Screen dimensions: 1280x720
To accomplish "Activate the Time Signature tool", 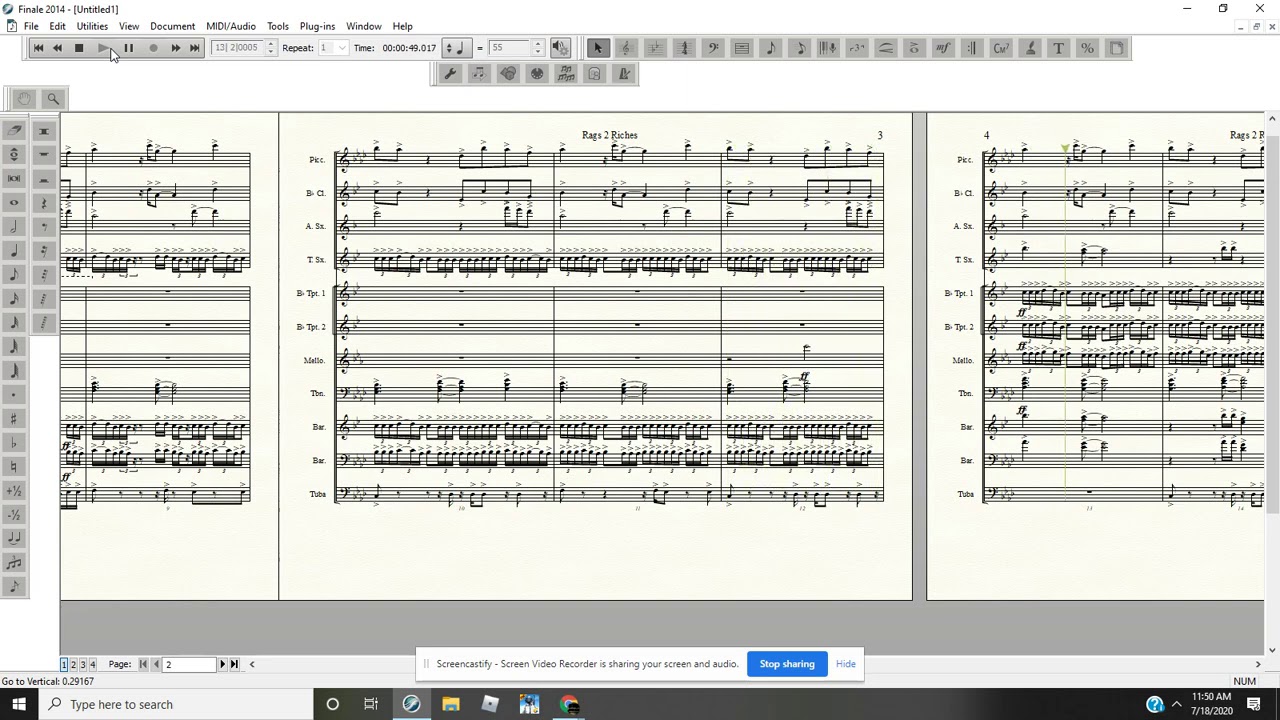I will pos(685,48).
